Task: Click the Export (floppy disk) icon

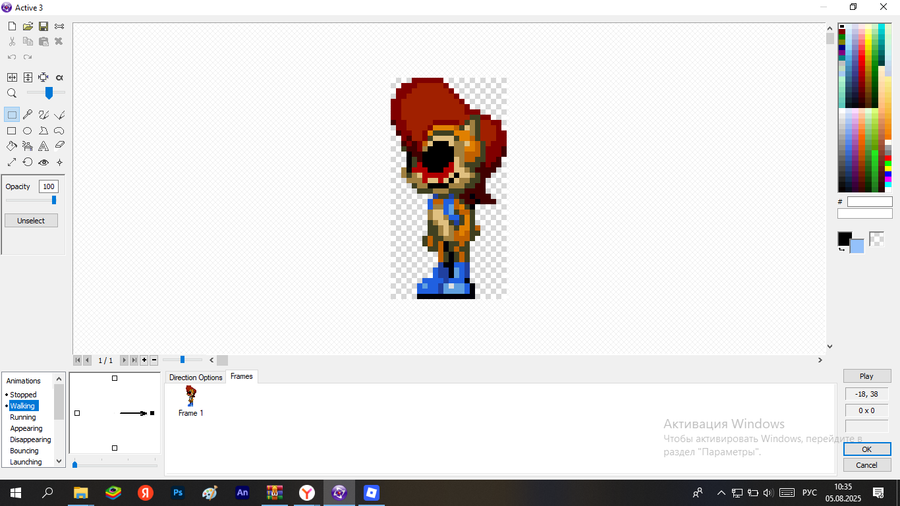Action: [x=43, y=26]
